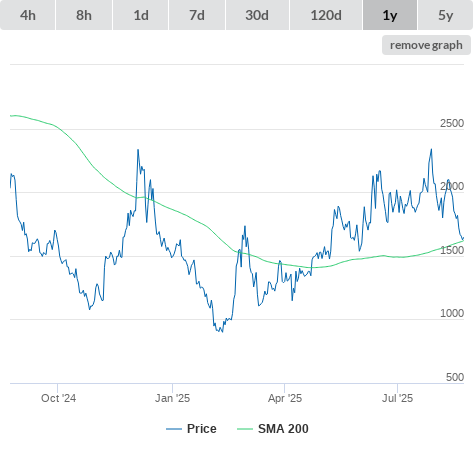
Task: Click the Oct '24 axis tick label
Action: pyautogui.click(x=58, y=398)
